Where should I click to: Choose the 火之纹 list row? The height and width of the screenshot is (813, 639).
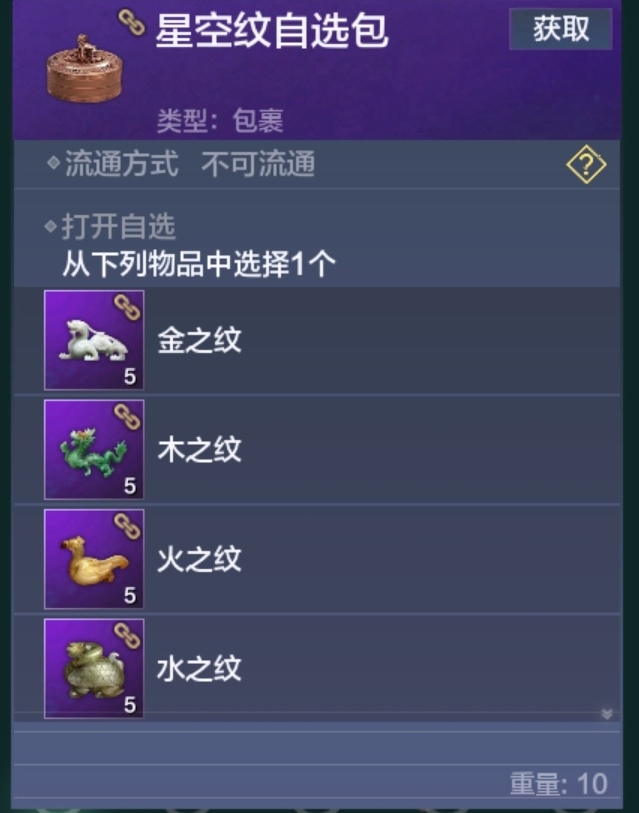click(317, 559)
